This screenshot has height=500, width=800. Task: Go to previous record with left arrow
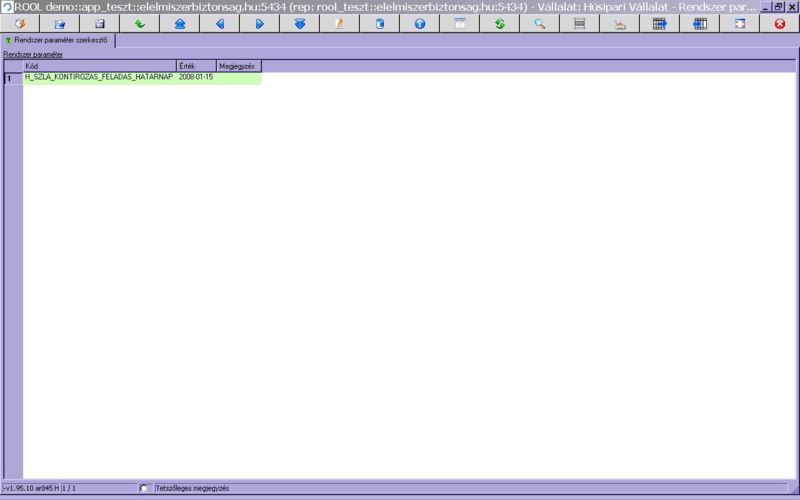point(219,23)
